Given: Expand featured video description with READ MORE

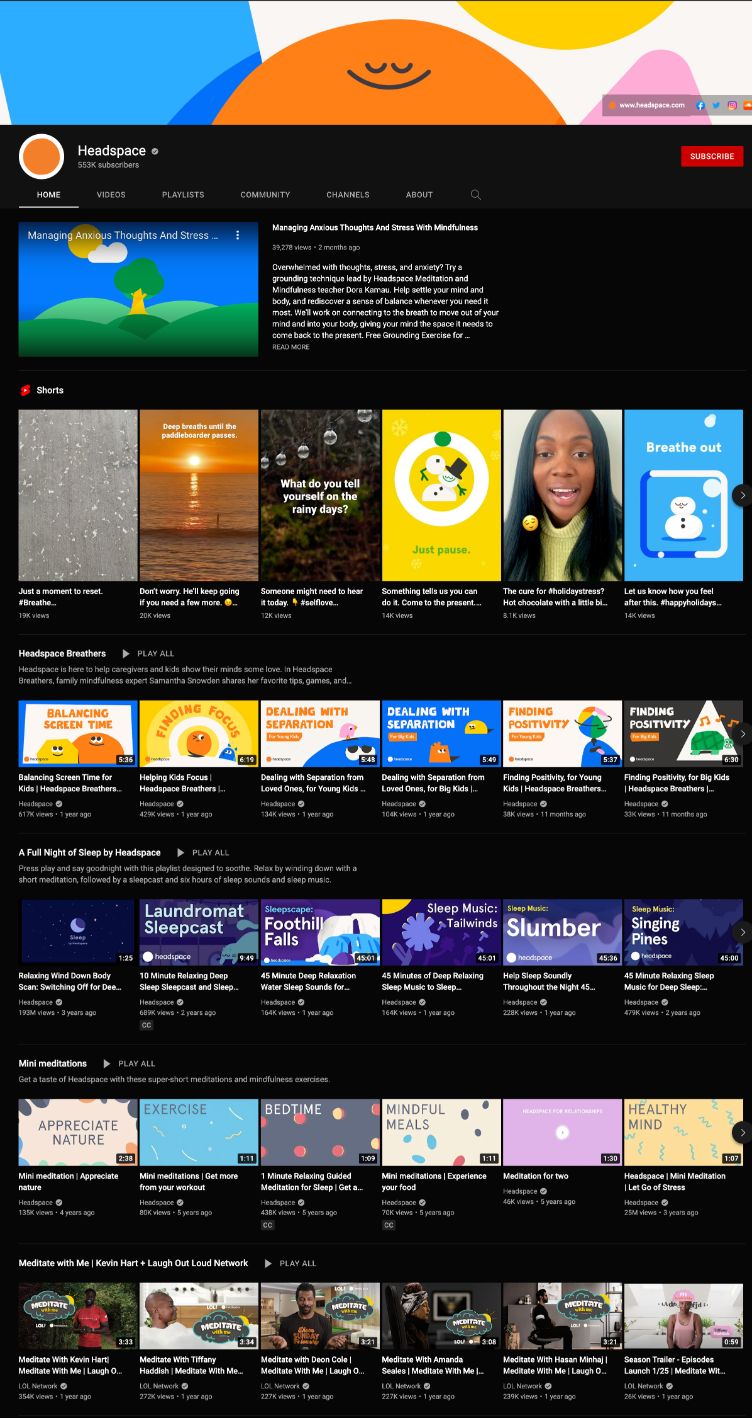Looking at the screenshot, I should 291,347.
